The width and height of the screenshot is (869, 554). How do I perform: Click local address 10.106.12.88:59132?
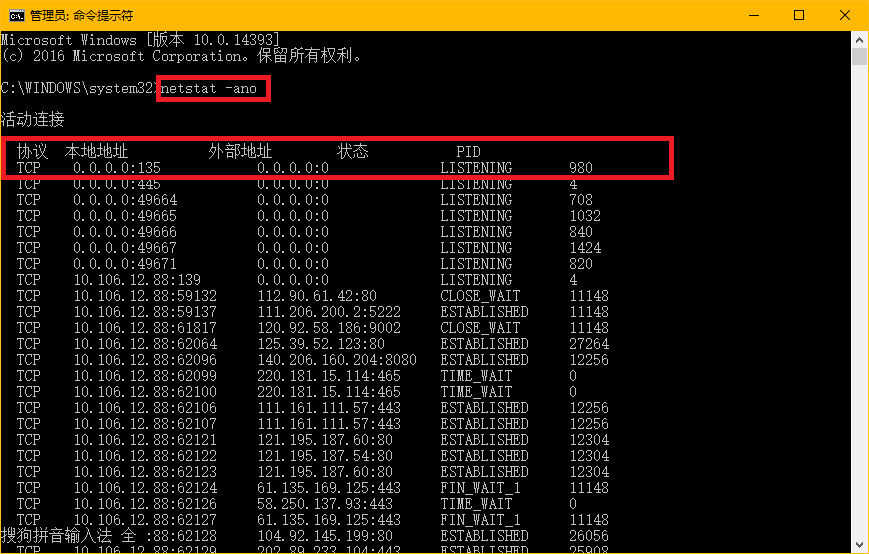[x=145, y=296]
